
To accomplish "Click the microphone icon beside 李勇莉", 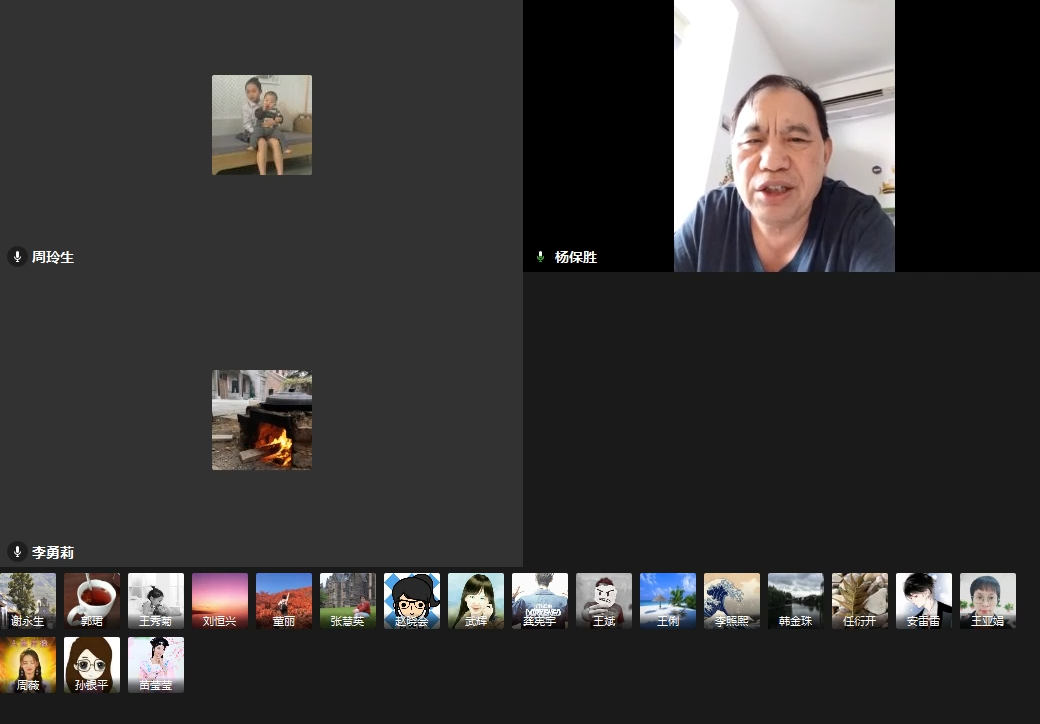I will pyautogui.click(x=17, y=552).
